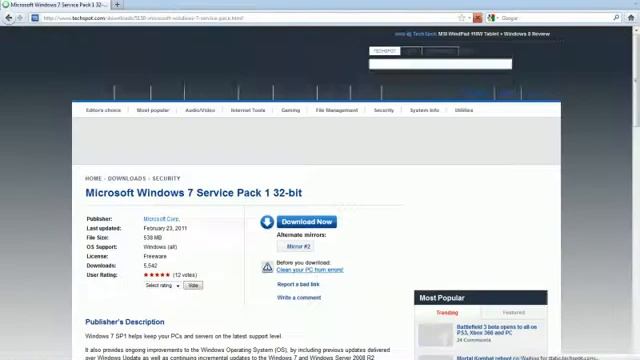Image resolution: width=640 pixels, height=360 pixels.
Task: Click the magnifier icon in browser search box
Action: [x=616, y=18]
